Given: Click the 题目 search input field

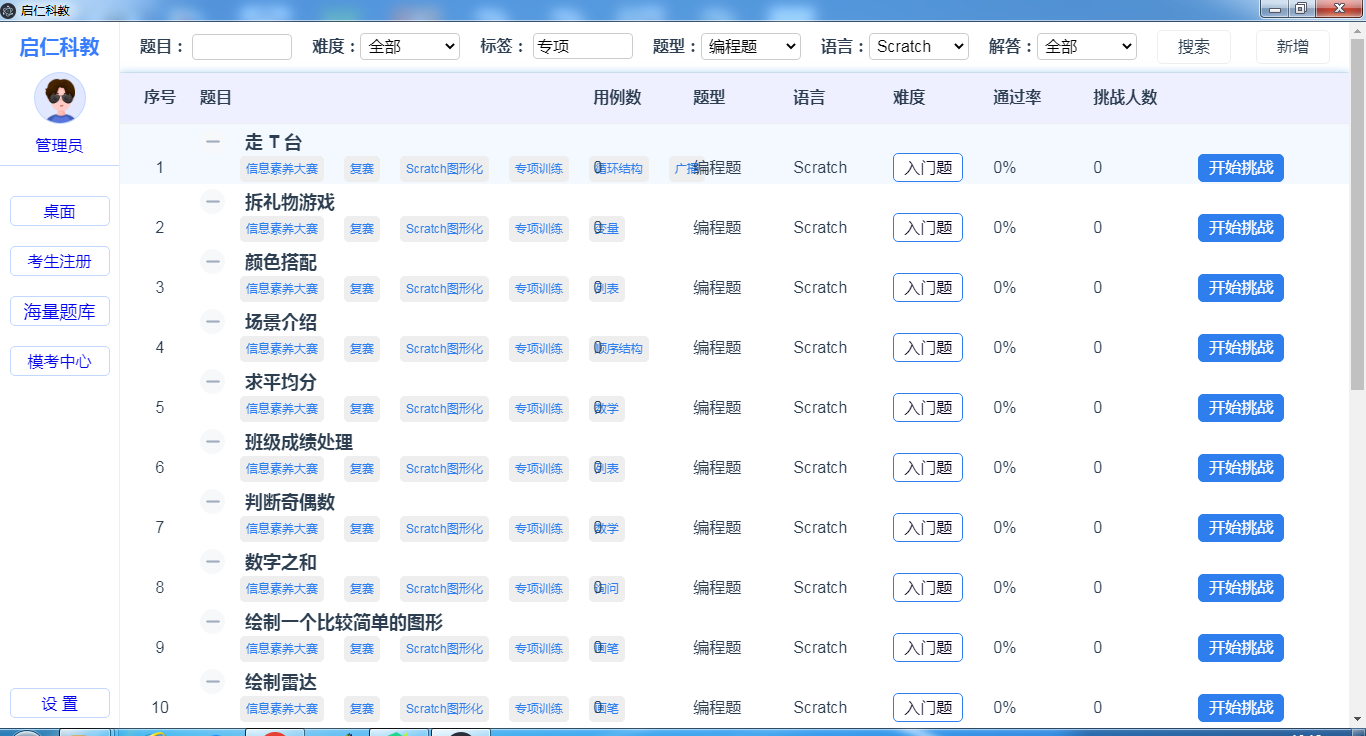Looking at the screenshot, I should point(241,46).
